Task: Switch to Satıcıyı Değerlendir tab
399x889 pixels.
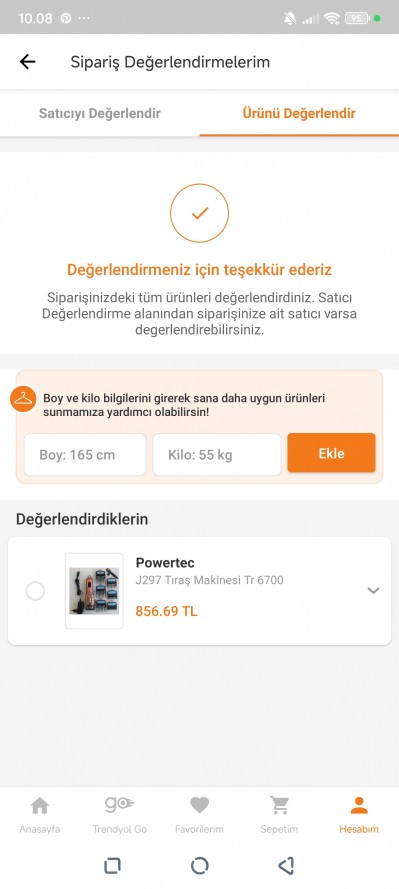Action: (x=100, y=113)
